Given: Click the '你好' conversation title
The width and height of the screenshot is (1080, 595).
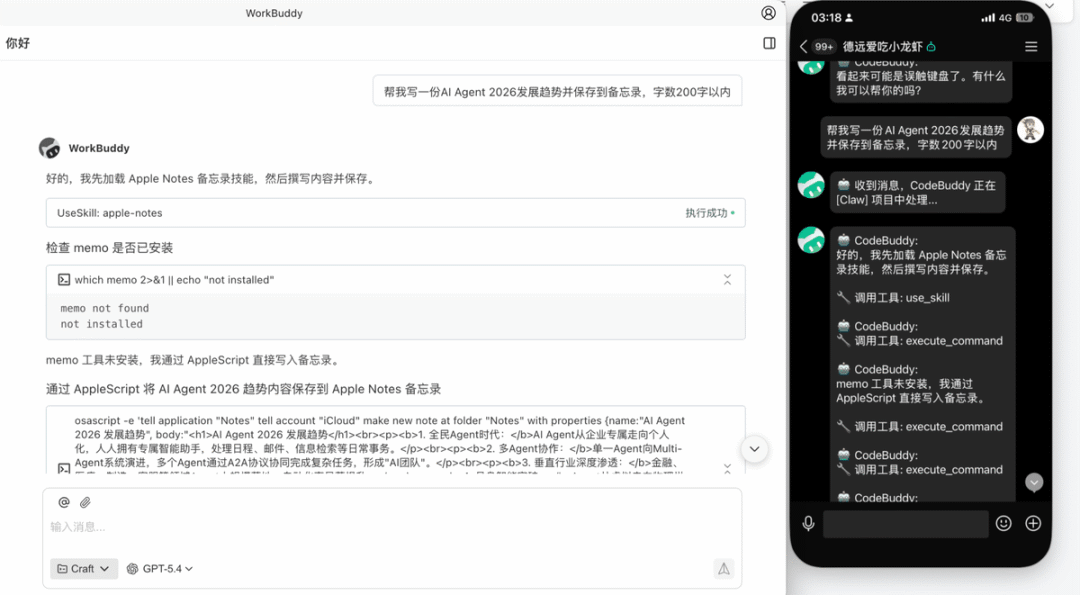Looking at the screenshot, I should (18, 43).
